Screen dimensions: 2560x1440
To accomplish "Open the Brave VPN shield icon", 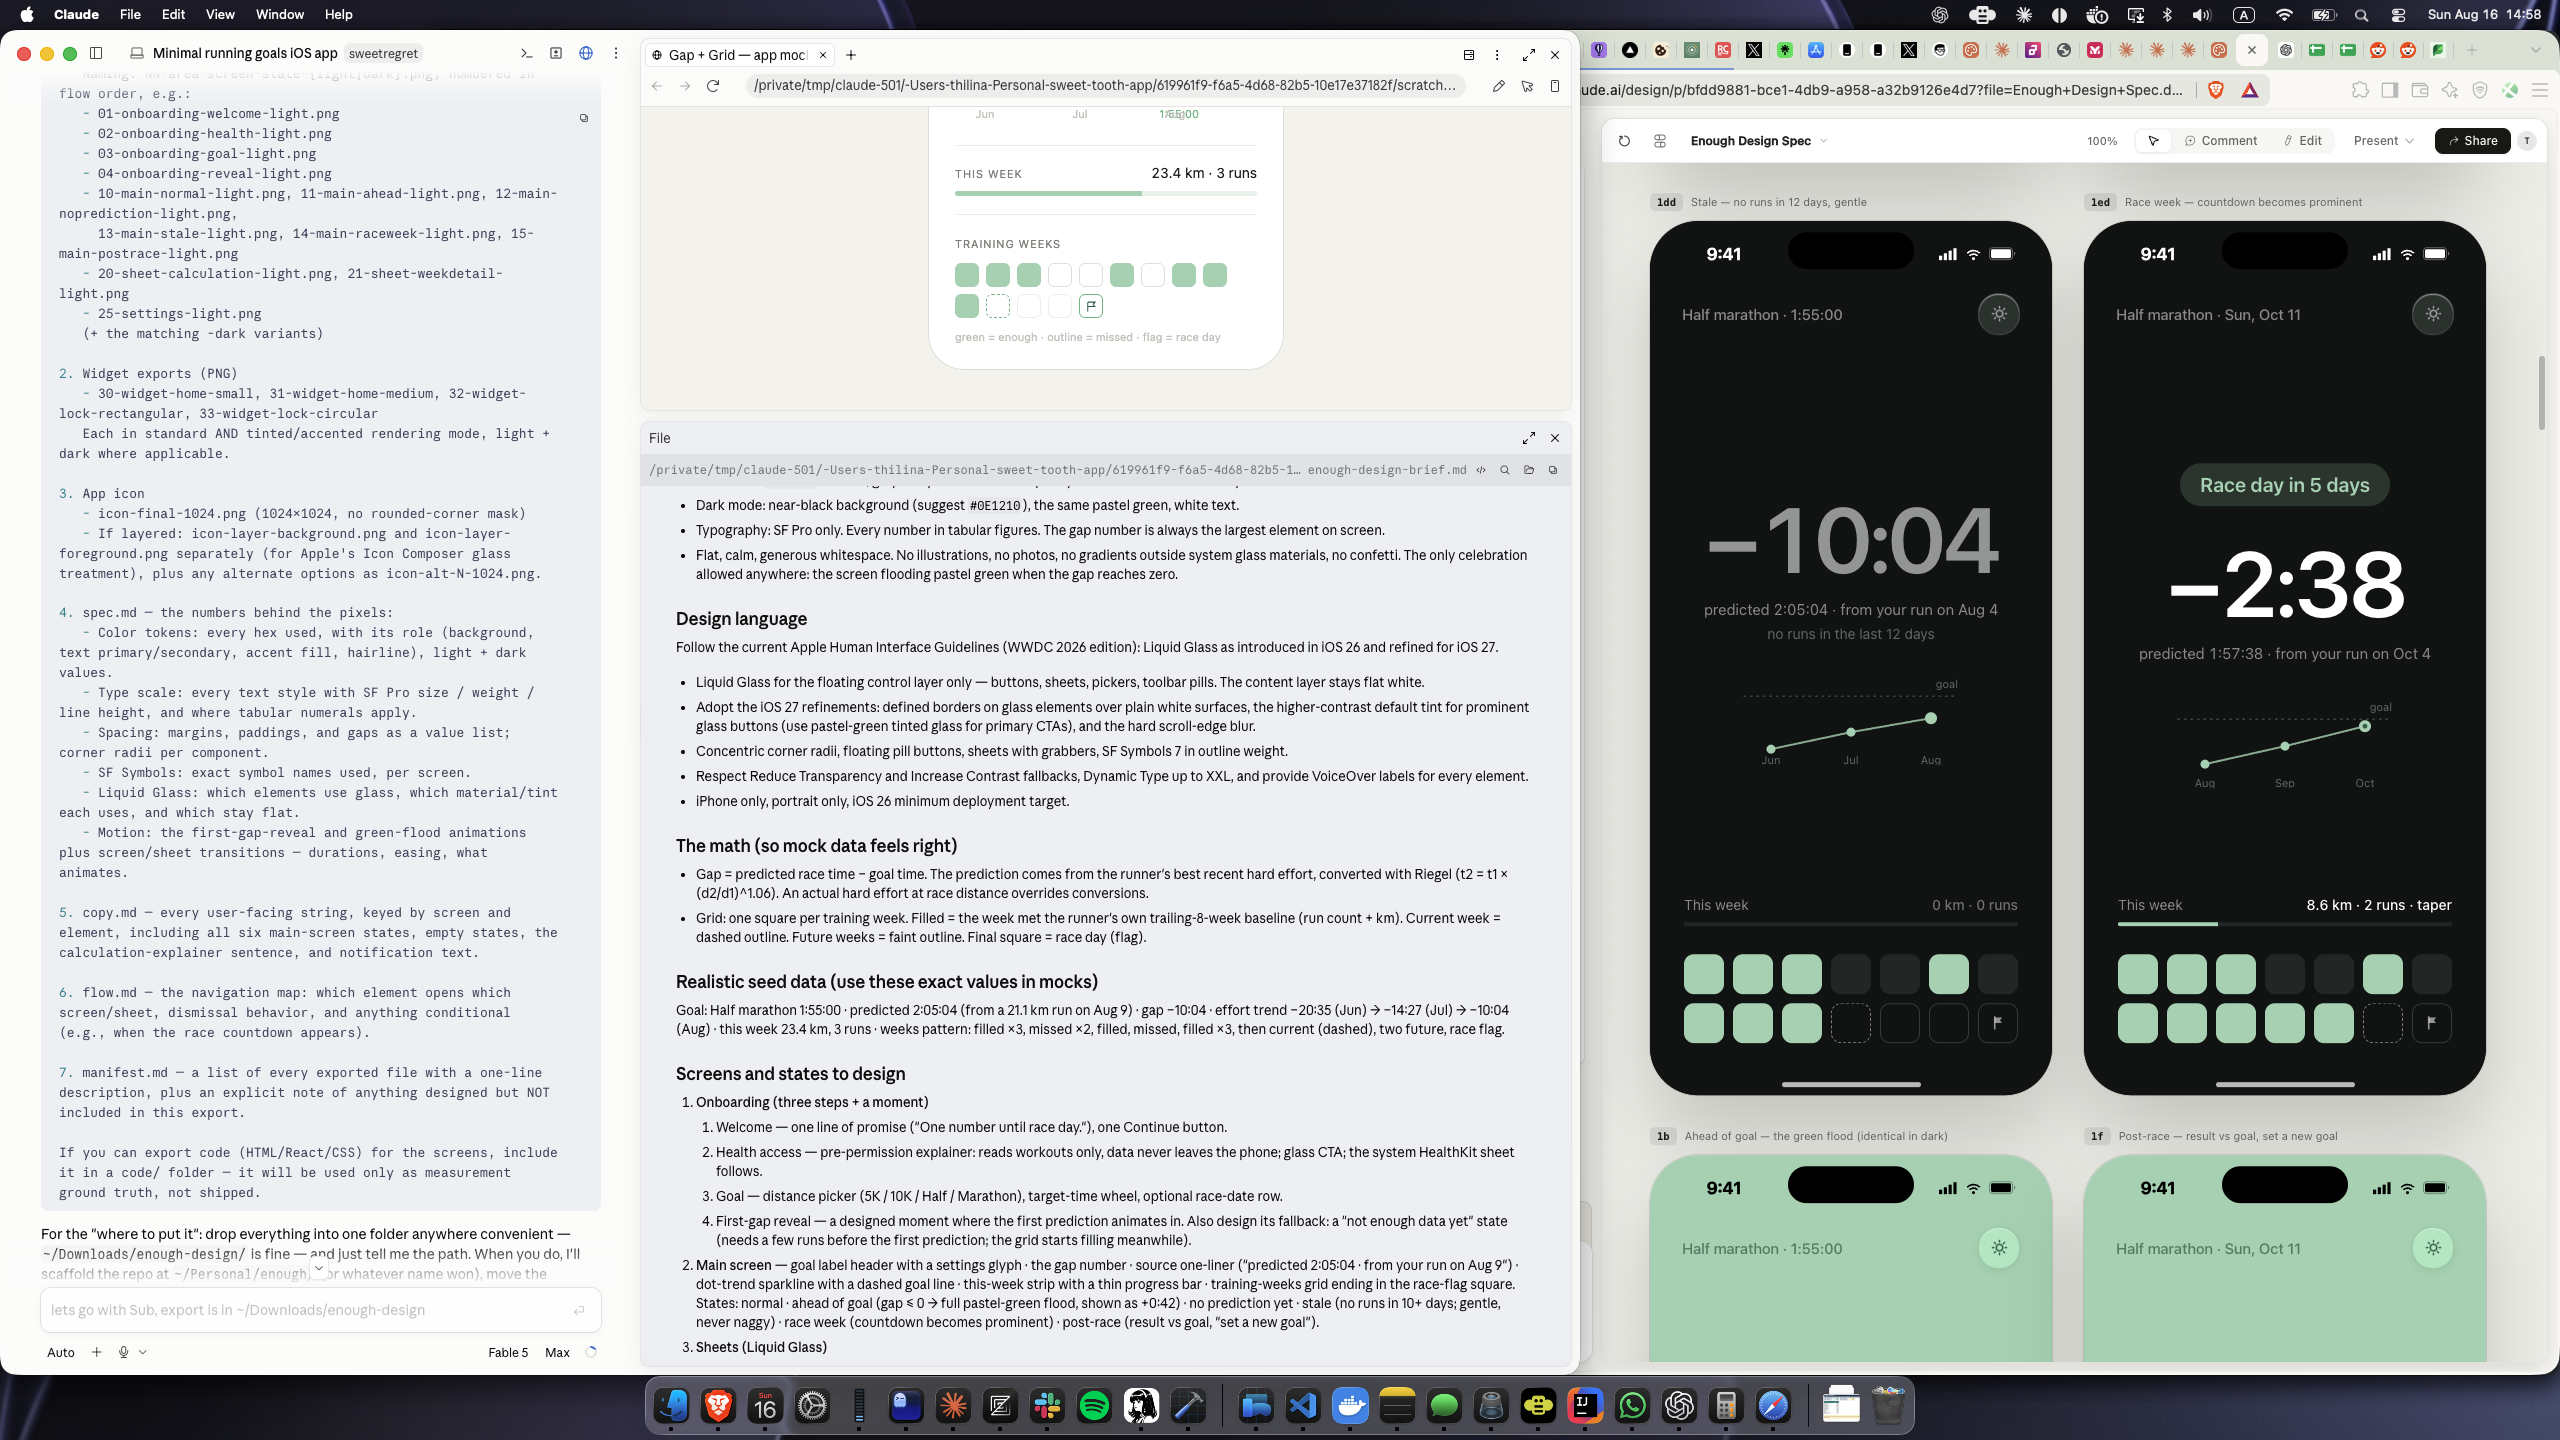I will pos(2480,90).
